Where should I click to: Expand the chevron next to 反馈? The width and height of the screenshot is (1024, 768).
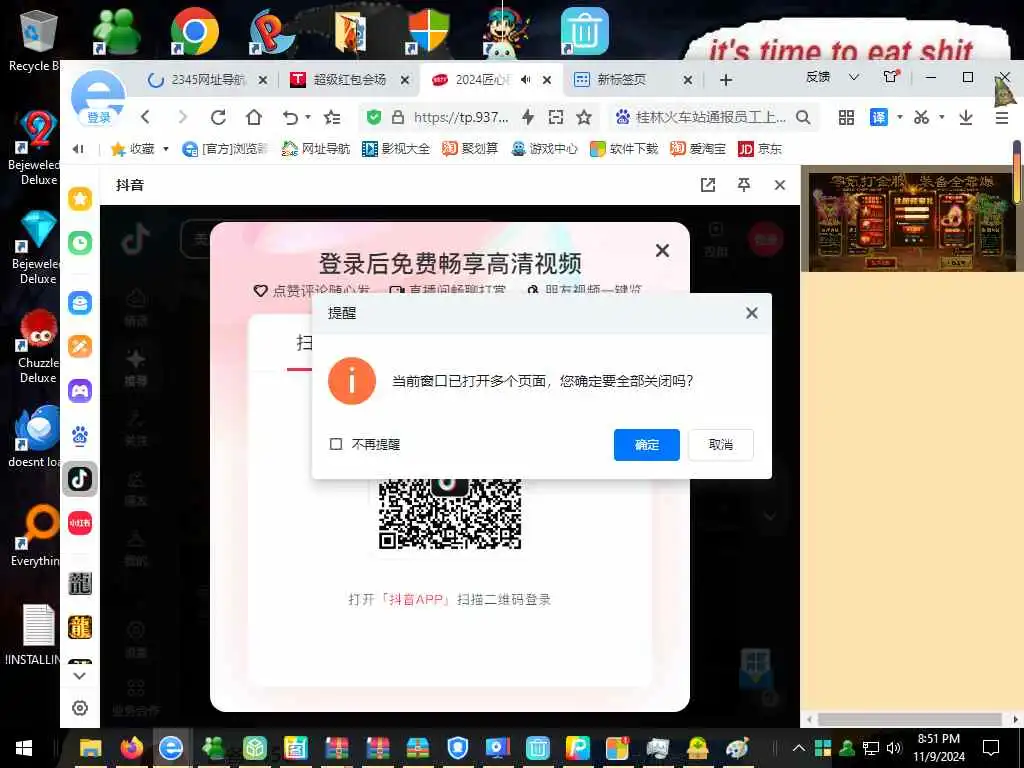pyautogui.click(x=854, y=77)
